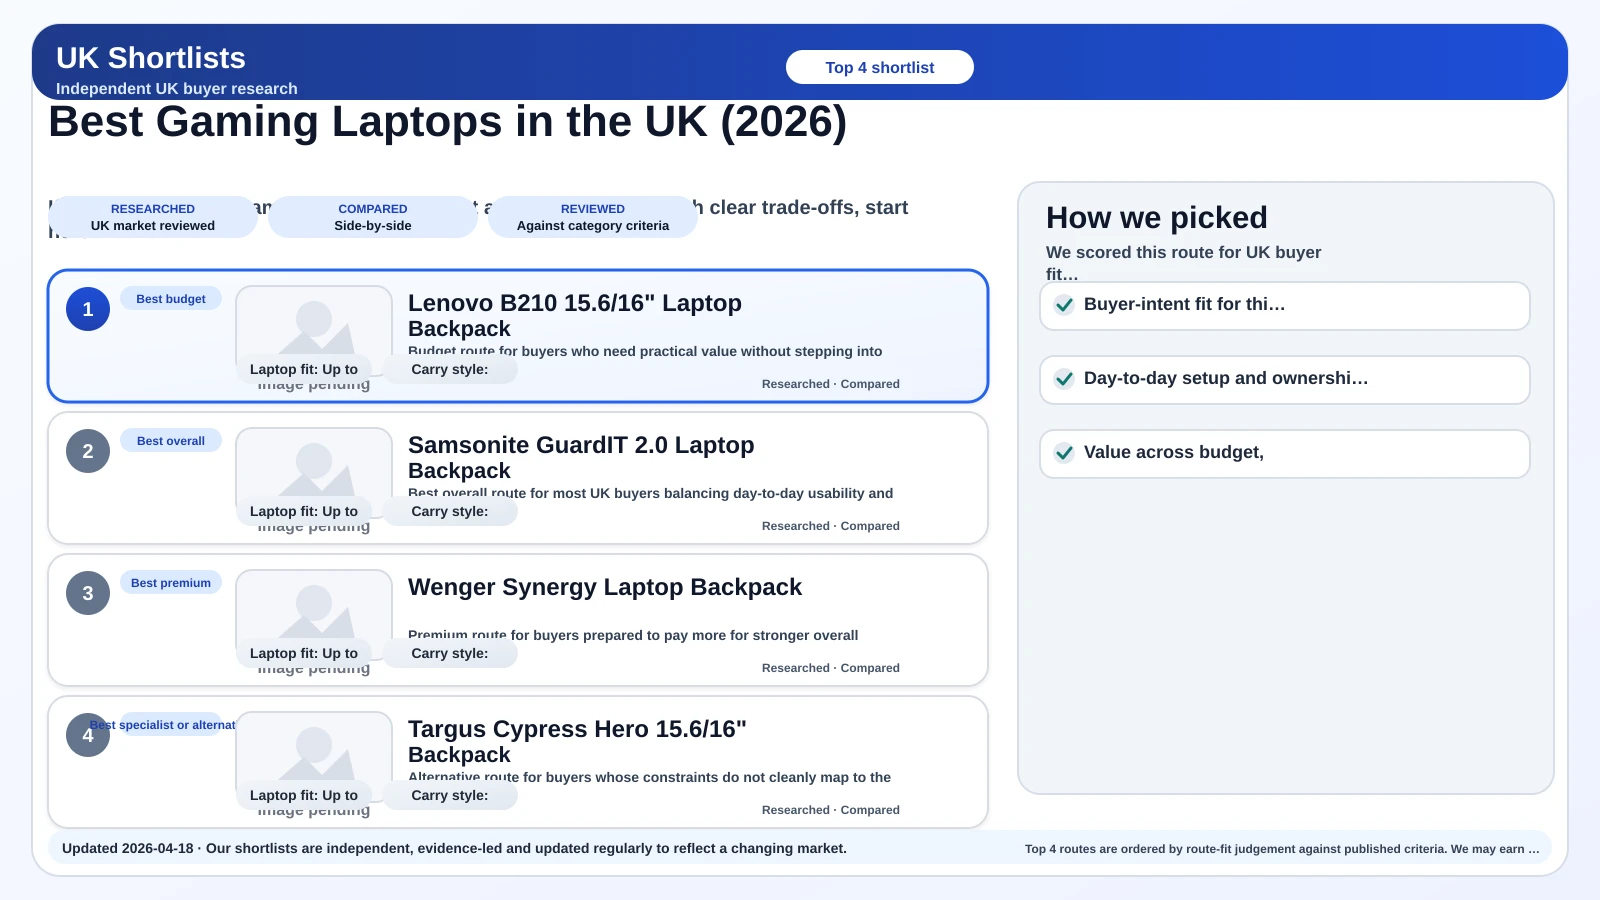The image size is (1600, 900).
Task: Open the UK Shortlists site title
Action: (x=151, y=58)
